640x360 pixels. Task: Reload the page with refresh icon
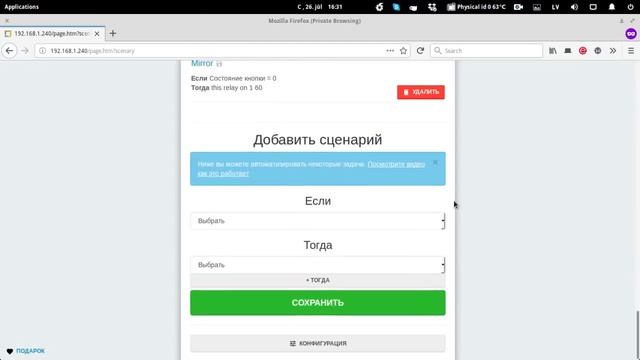pyautogui.click(x=420, y=51)
